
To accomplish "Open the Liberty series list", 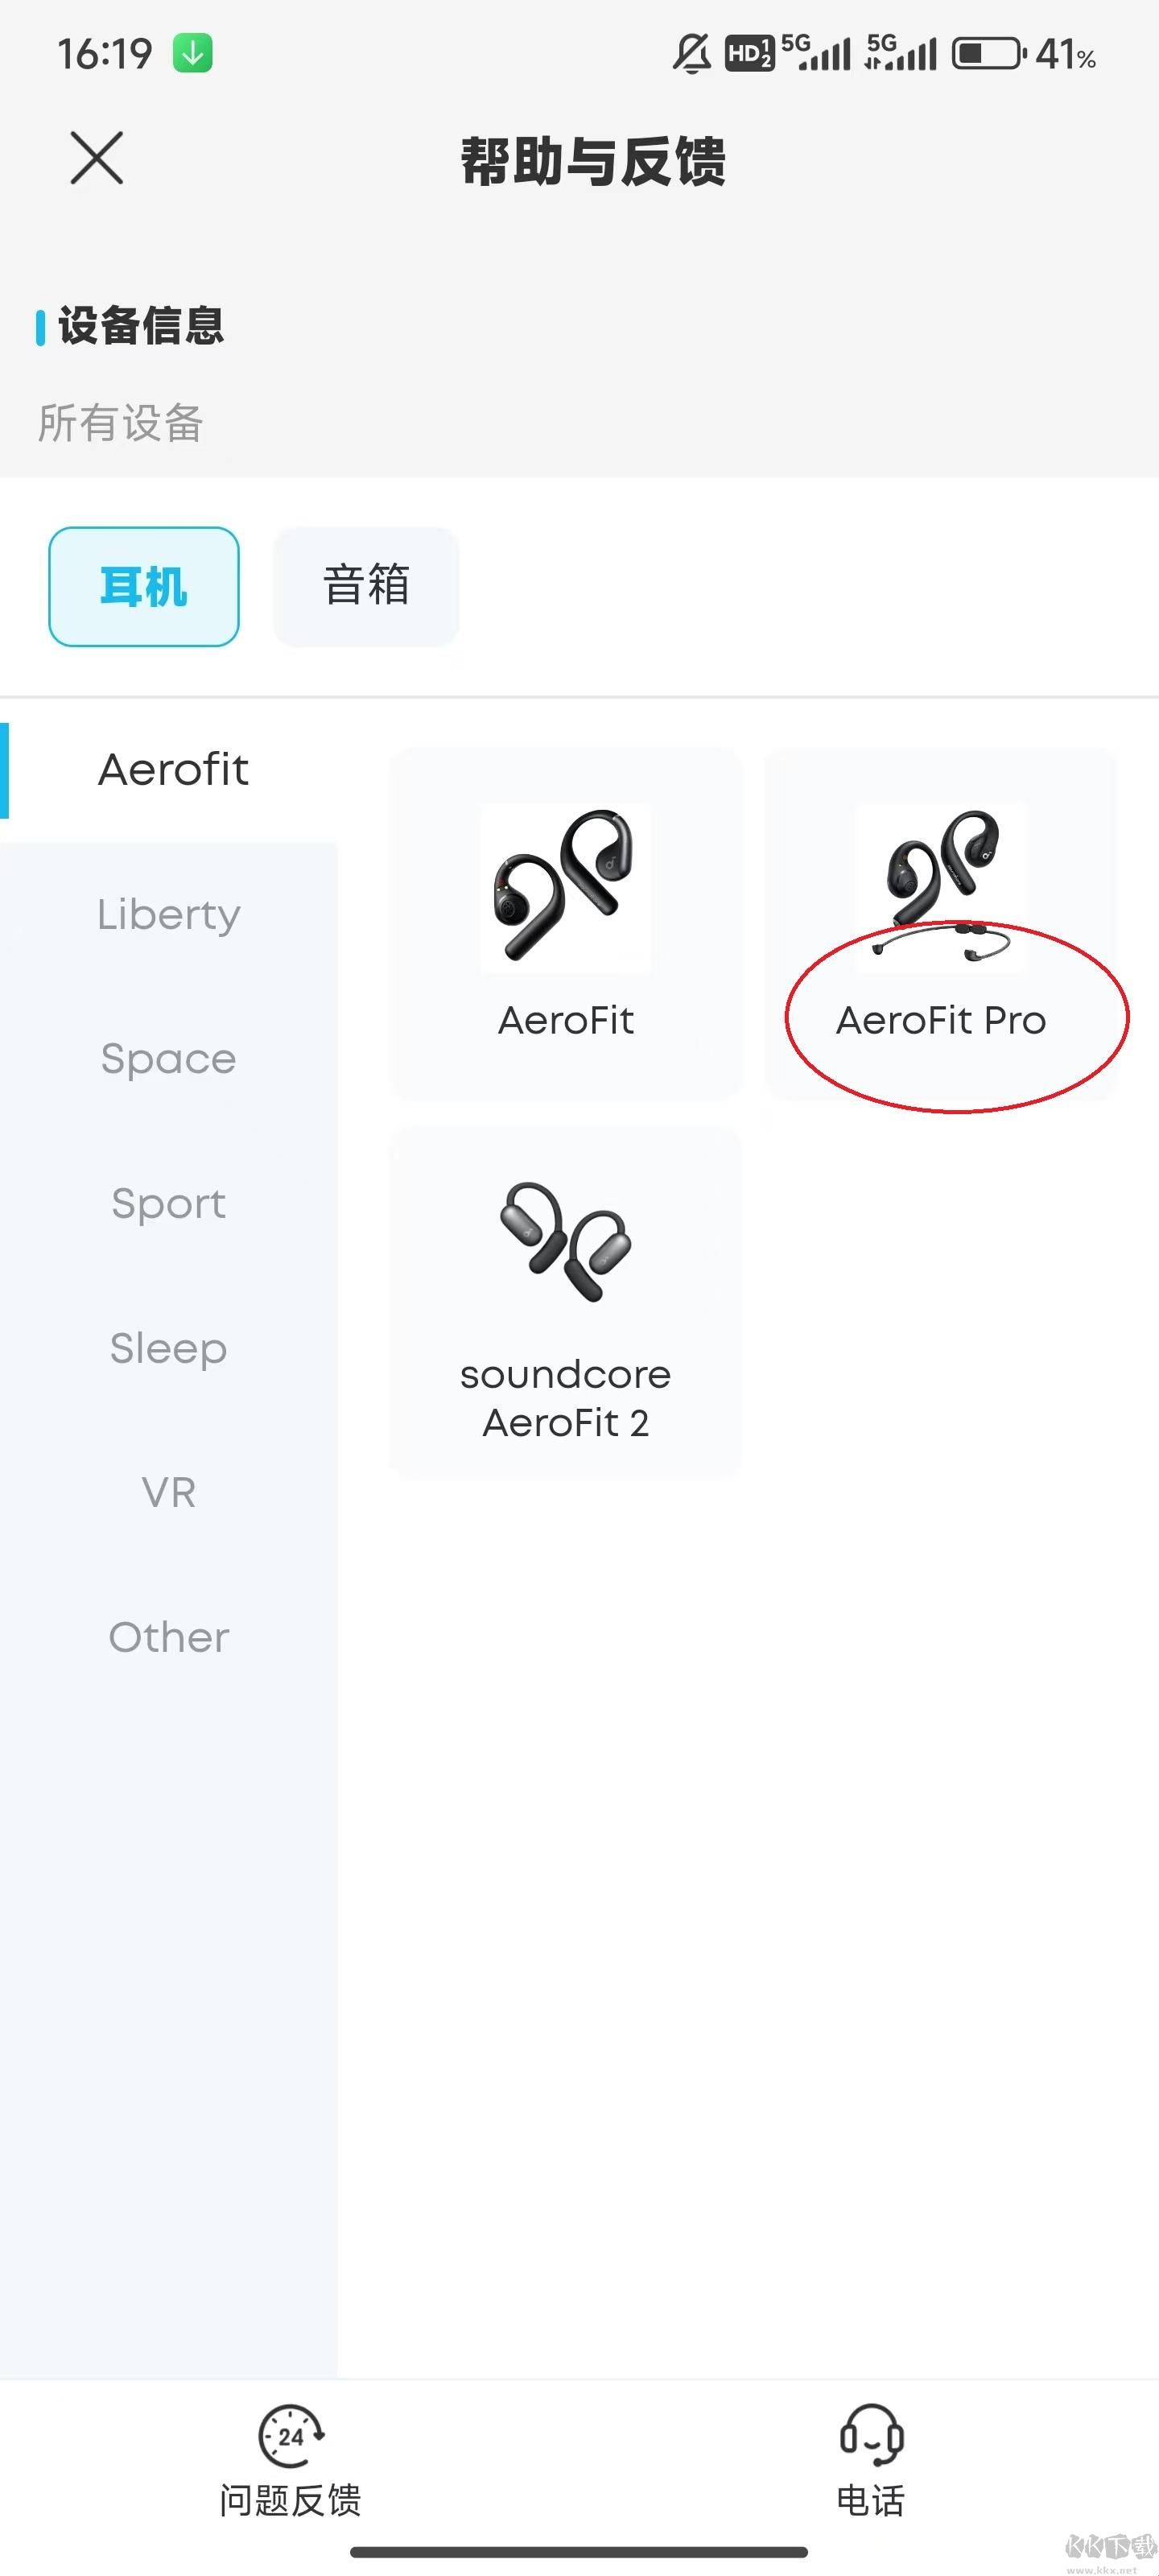I will 169,914.
